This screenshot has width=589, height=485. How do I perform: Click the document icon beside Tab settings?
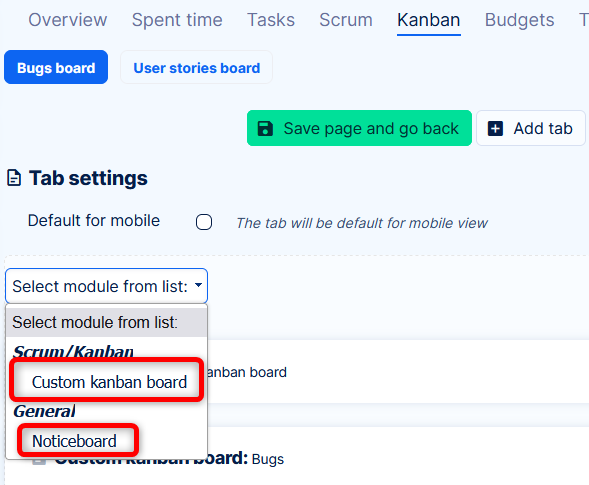point(14,178)
